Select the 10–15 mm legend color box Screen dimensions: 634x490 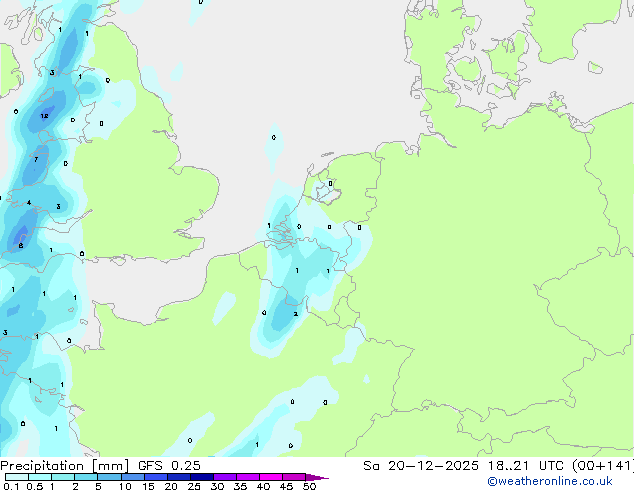pos(133,477)
